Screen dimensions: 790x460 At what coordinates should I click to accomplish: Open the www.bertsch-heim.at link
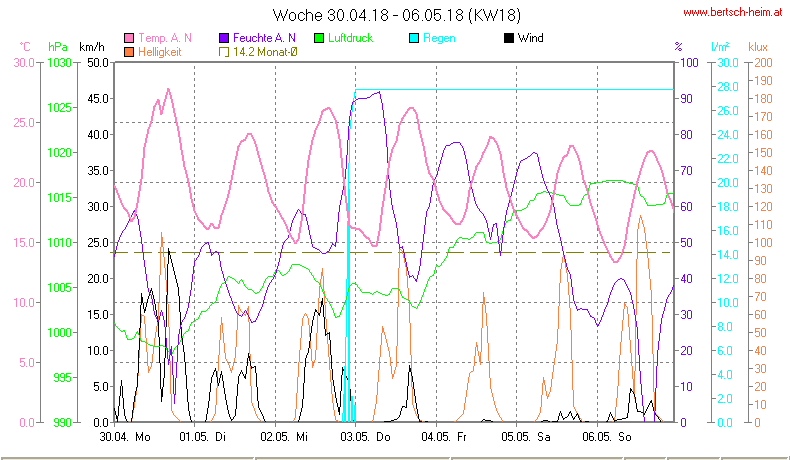731,13
